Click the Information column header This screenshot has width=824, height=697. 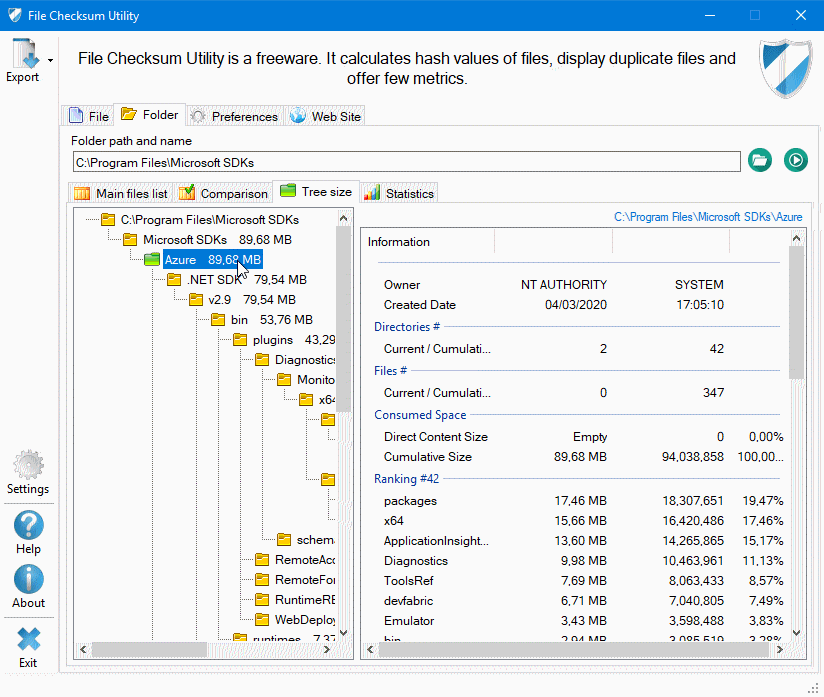399,241
